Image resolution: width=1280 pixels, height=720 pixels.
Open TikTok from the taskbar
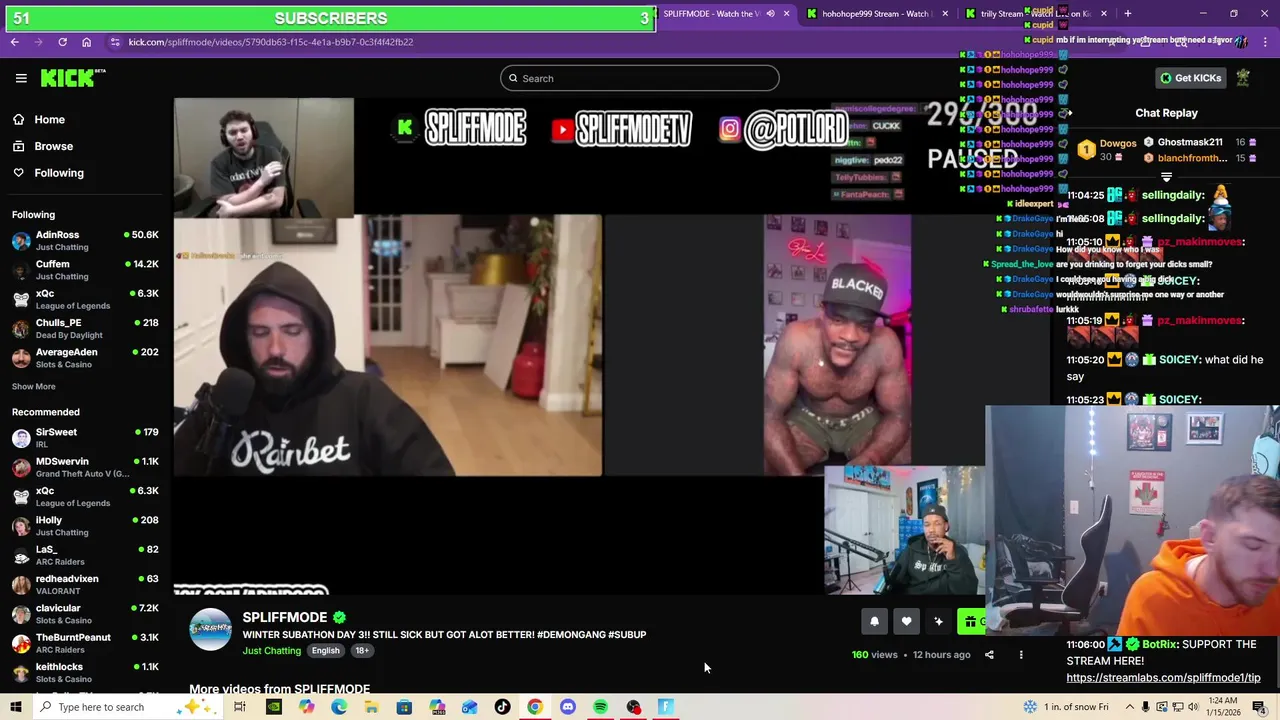tap(502, 707)
